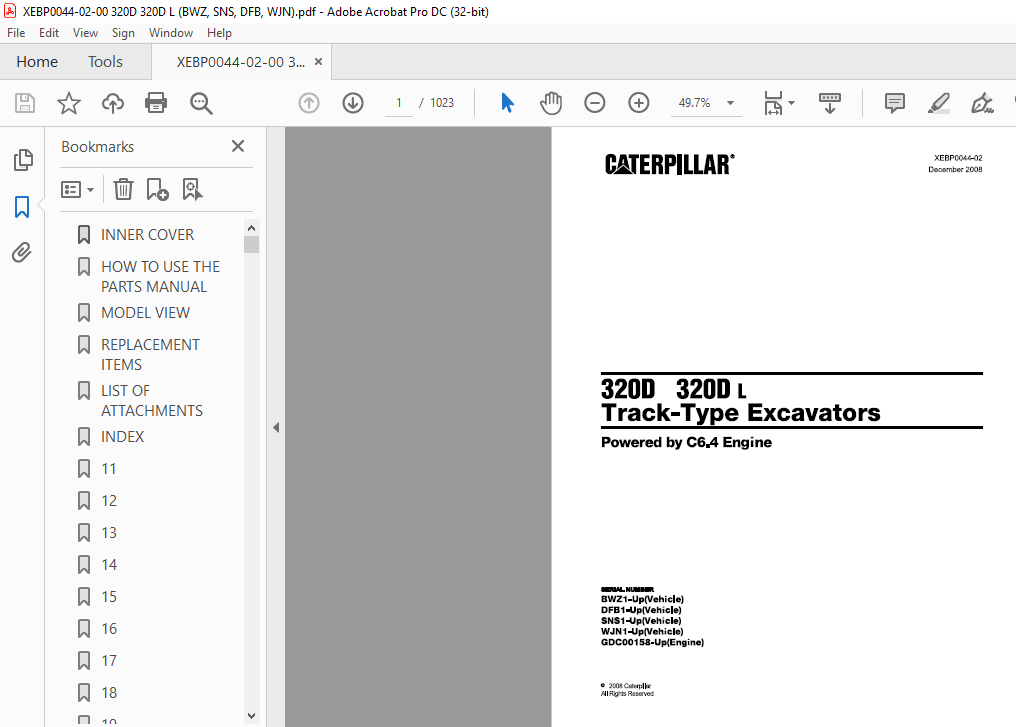Viewport: 1016px width, 727px height.
Task: Open fit page width options
Action: click(773, 103)
